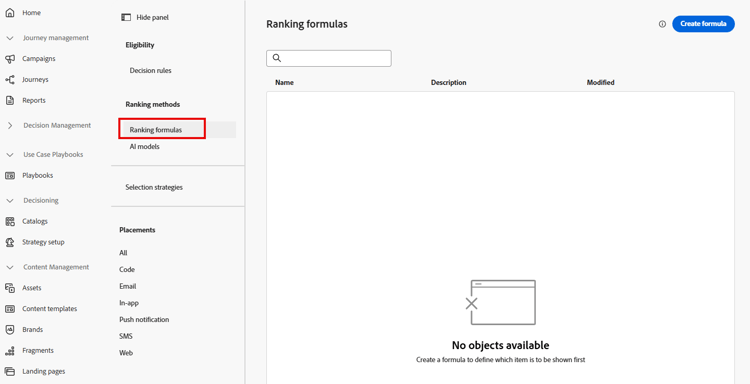The width and height of the screenshot is (750, 384).
Task: Click the Home house icon
Action: pyautogui.click(x=10, y=13)
